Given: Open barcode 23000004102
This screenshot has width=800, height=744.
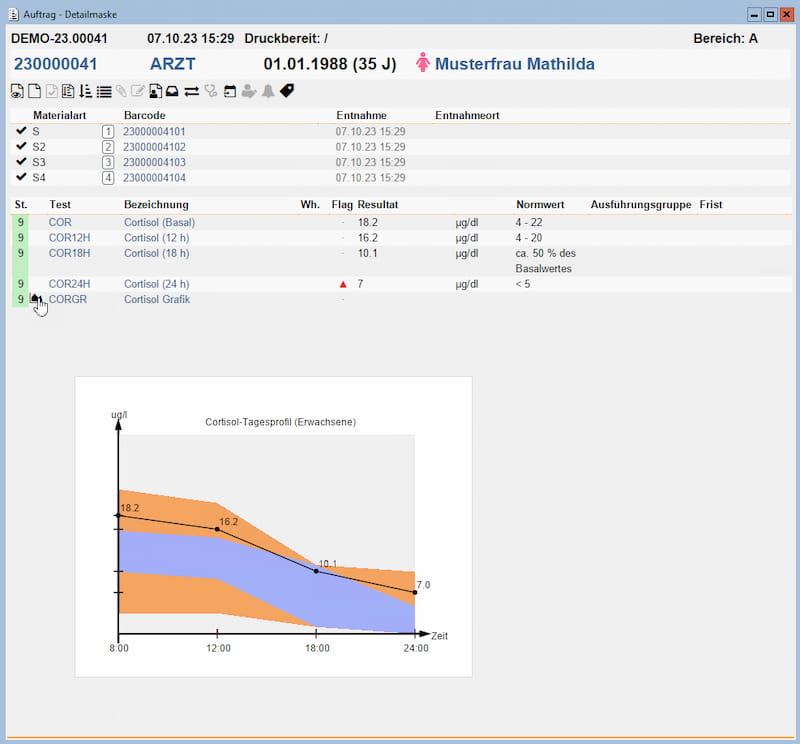Looking at the screenshot, I should pos(154,147).
